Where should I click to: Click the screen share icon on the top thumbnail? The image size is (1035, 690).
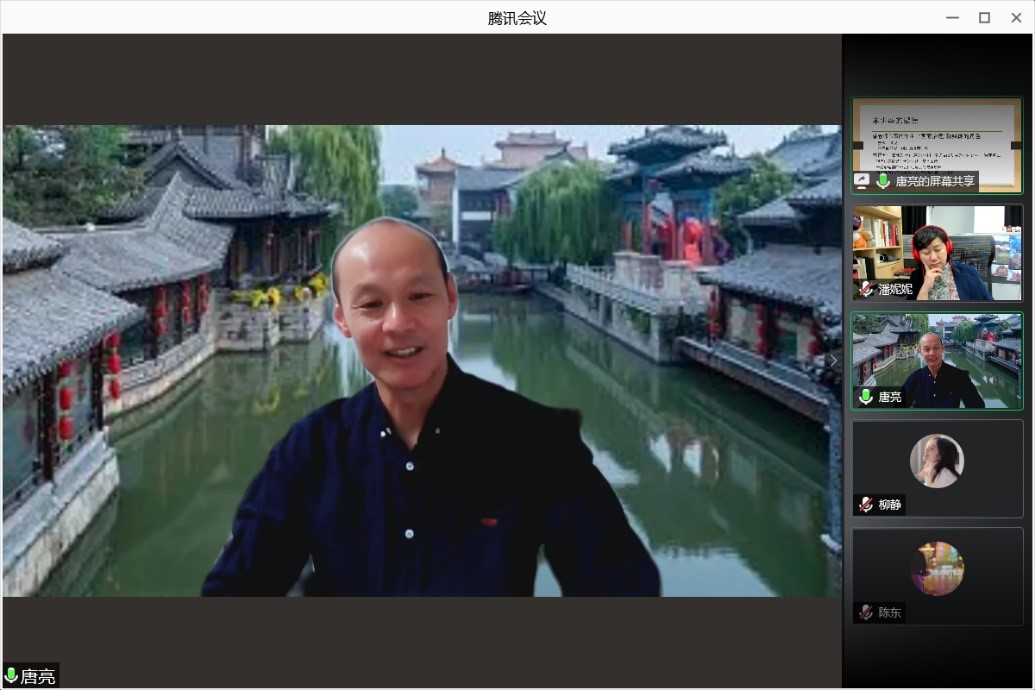[x=862, y=181]
